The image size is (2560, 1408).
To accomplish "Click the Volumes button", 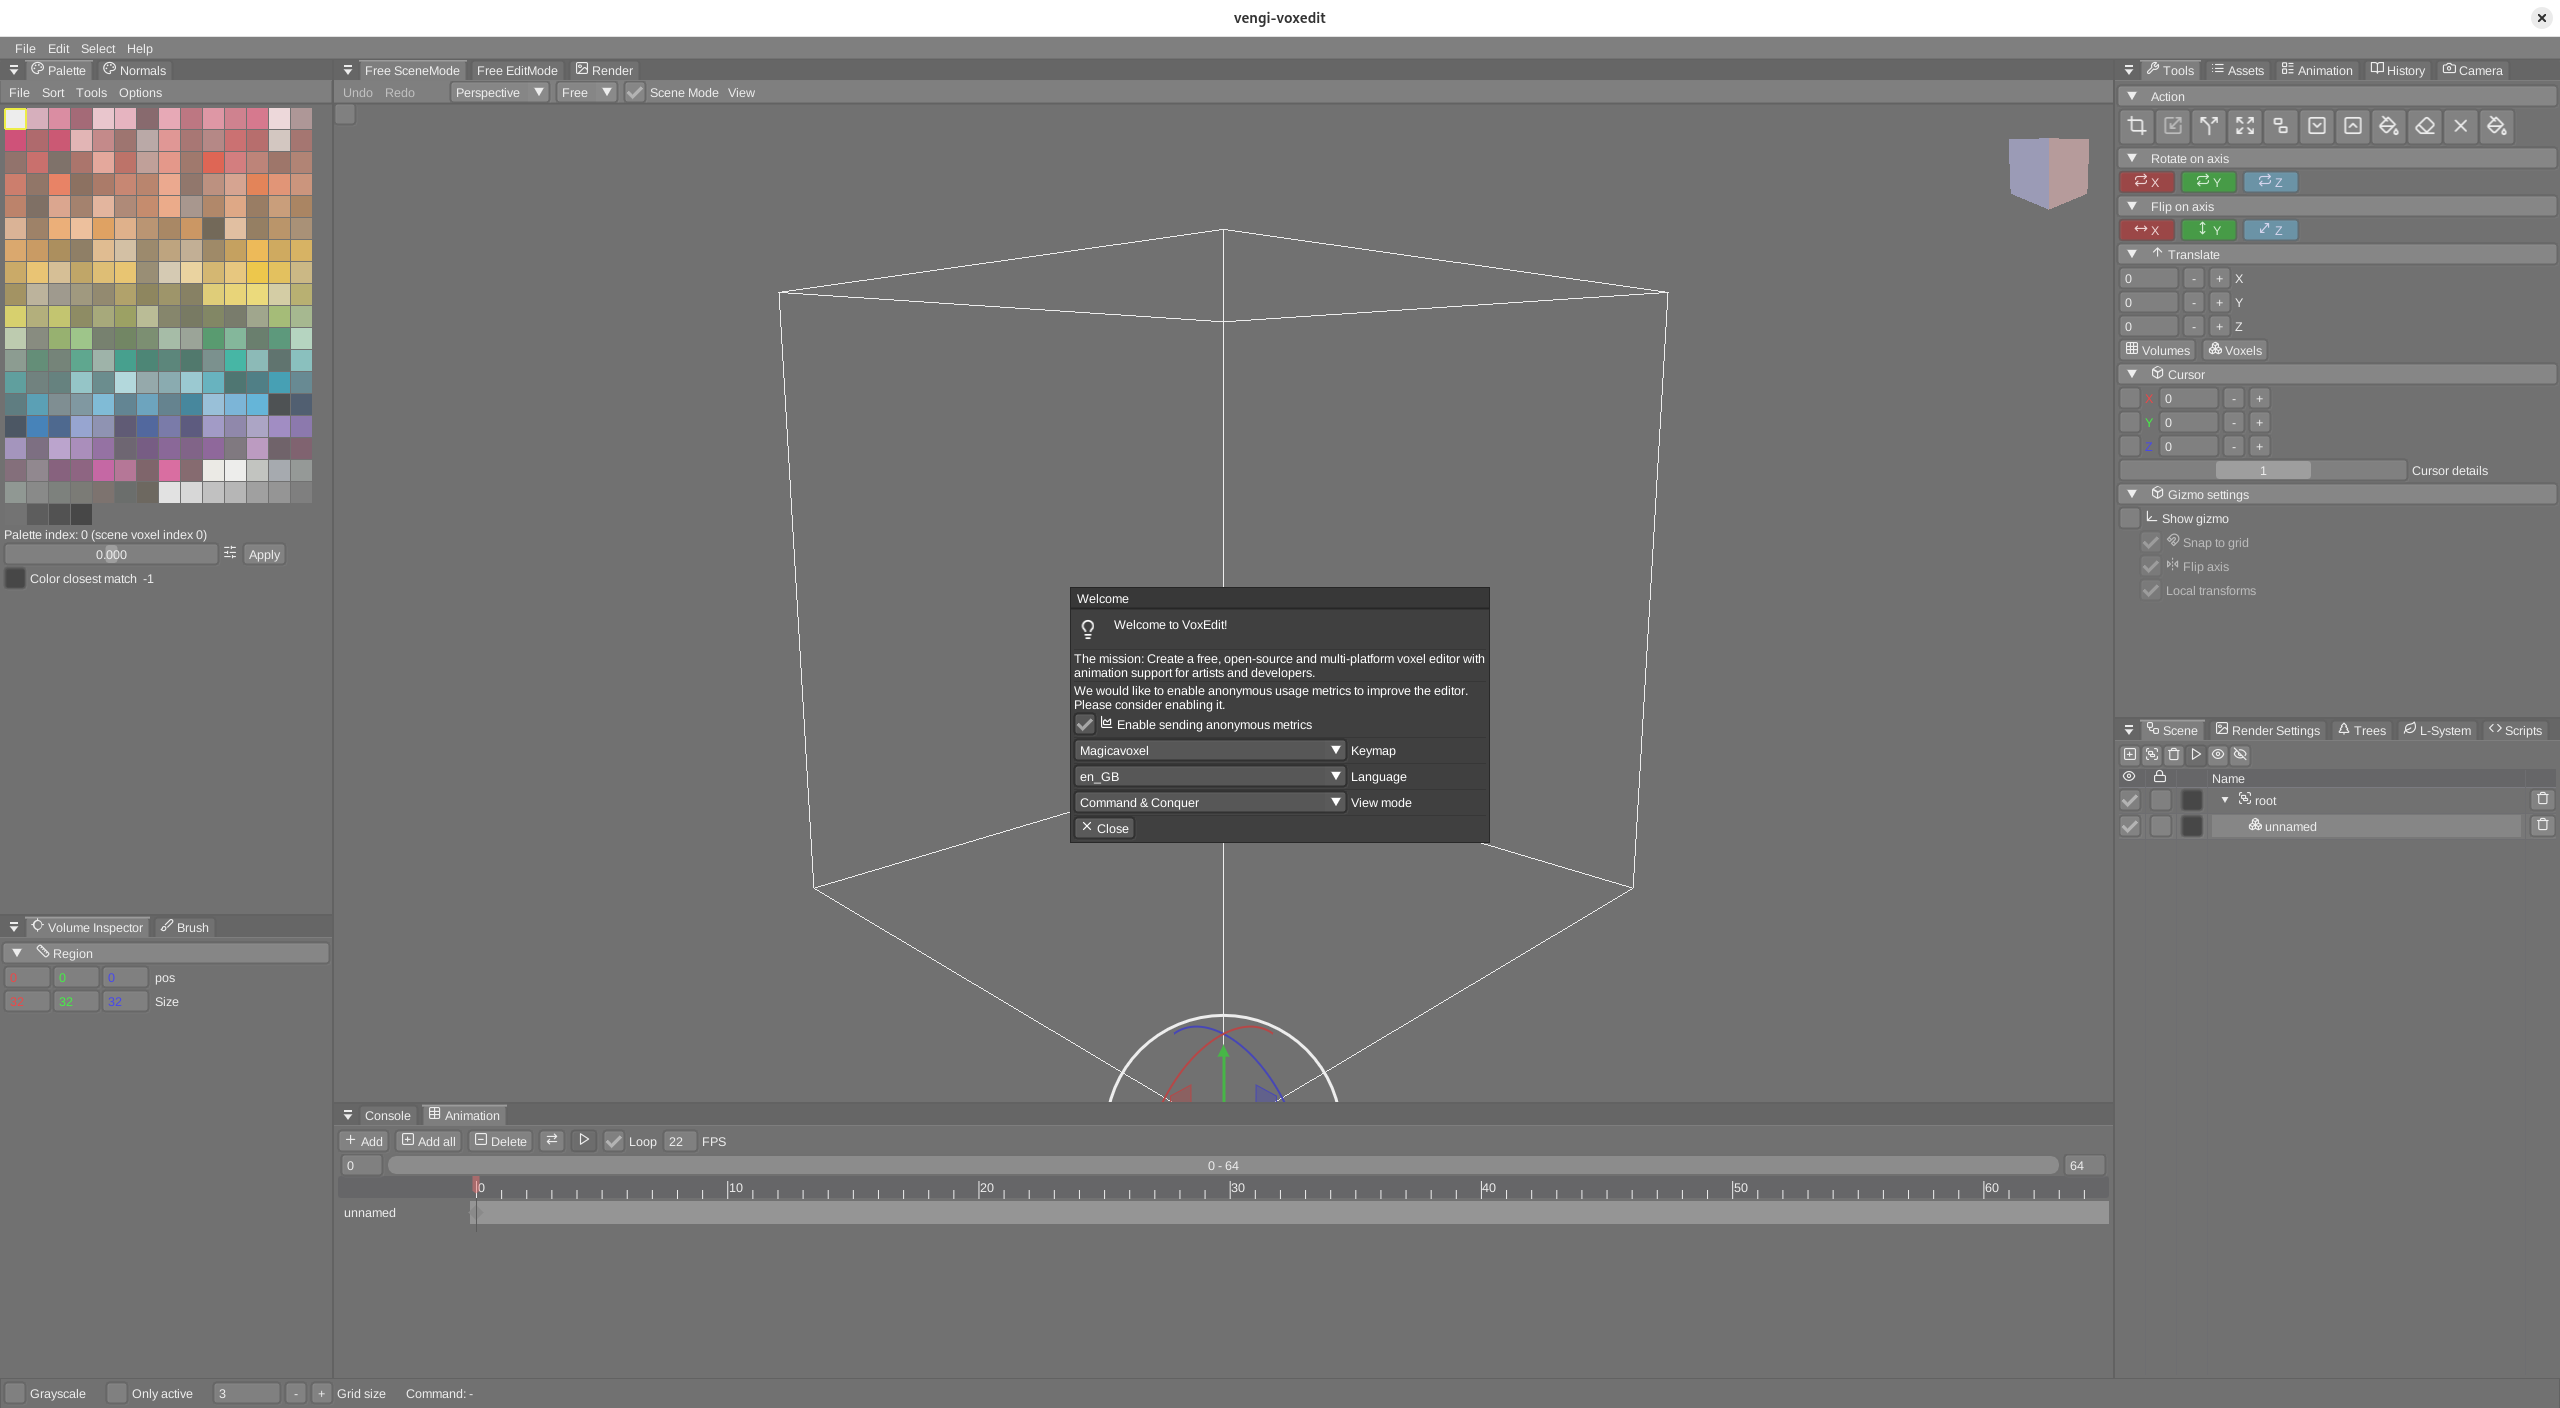I will [2158, 350].
